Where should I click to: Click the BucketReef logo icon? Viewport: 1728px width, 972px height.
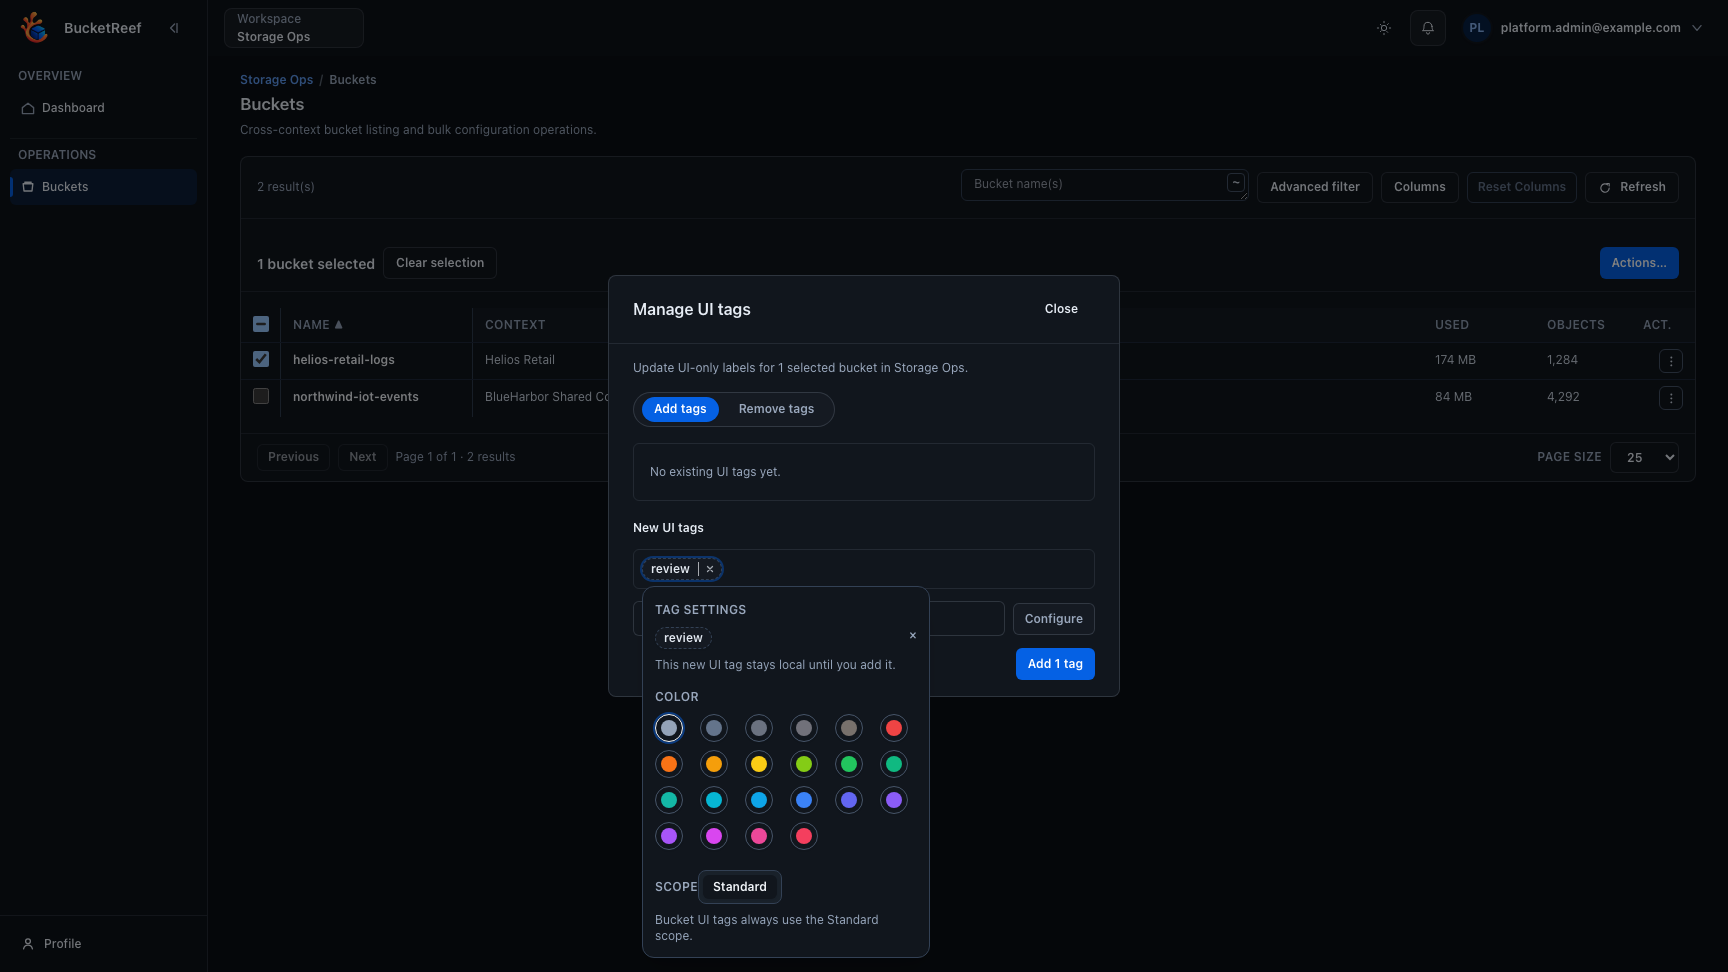(x=35, y=28)
